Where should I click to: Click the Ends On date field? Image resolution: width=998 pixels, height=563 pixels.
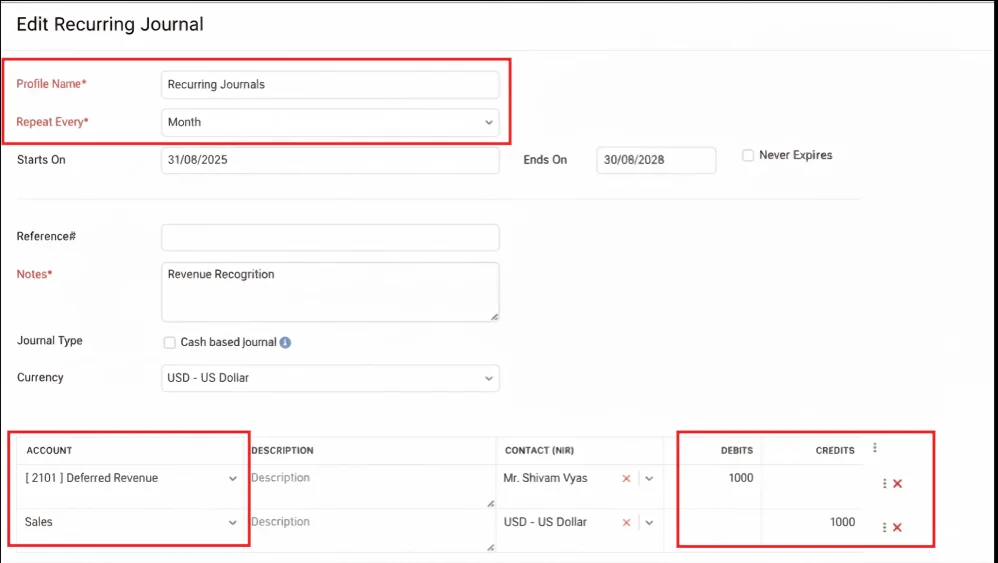click(656, 160)
